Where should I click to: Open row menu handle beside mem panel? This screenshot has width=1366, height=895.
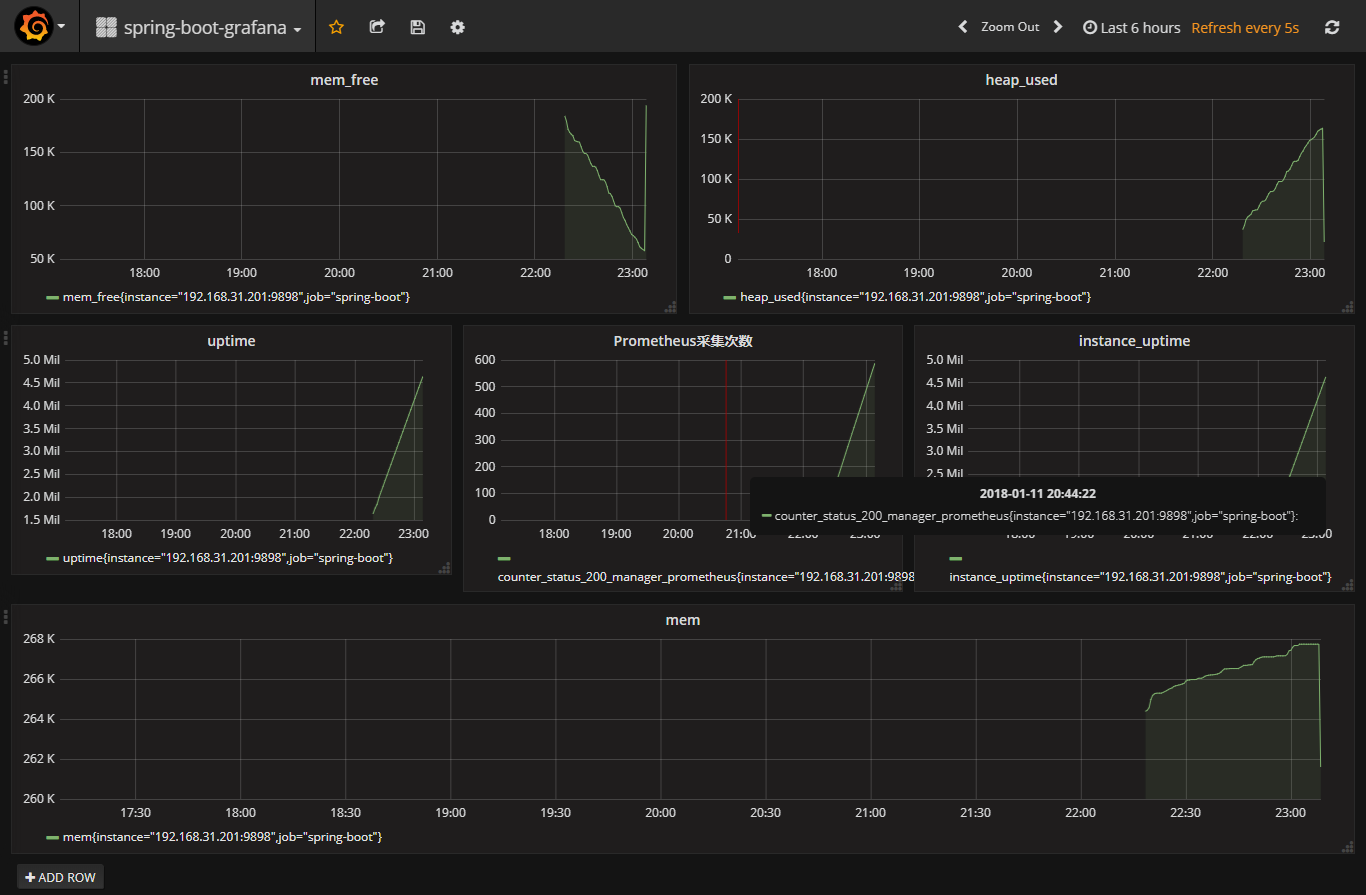tap(5, 615)
